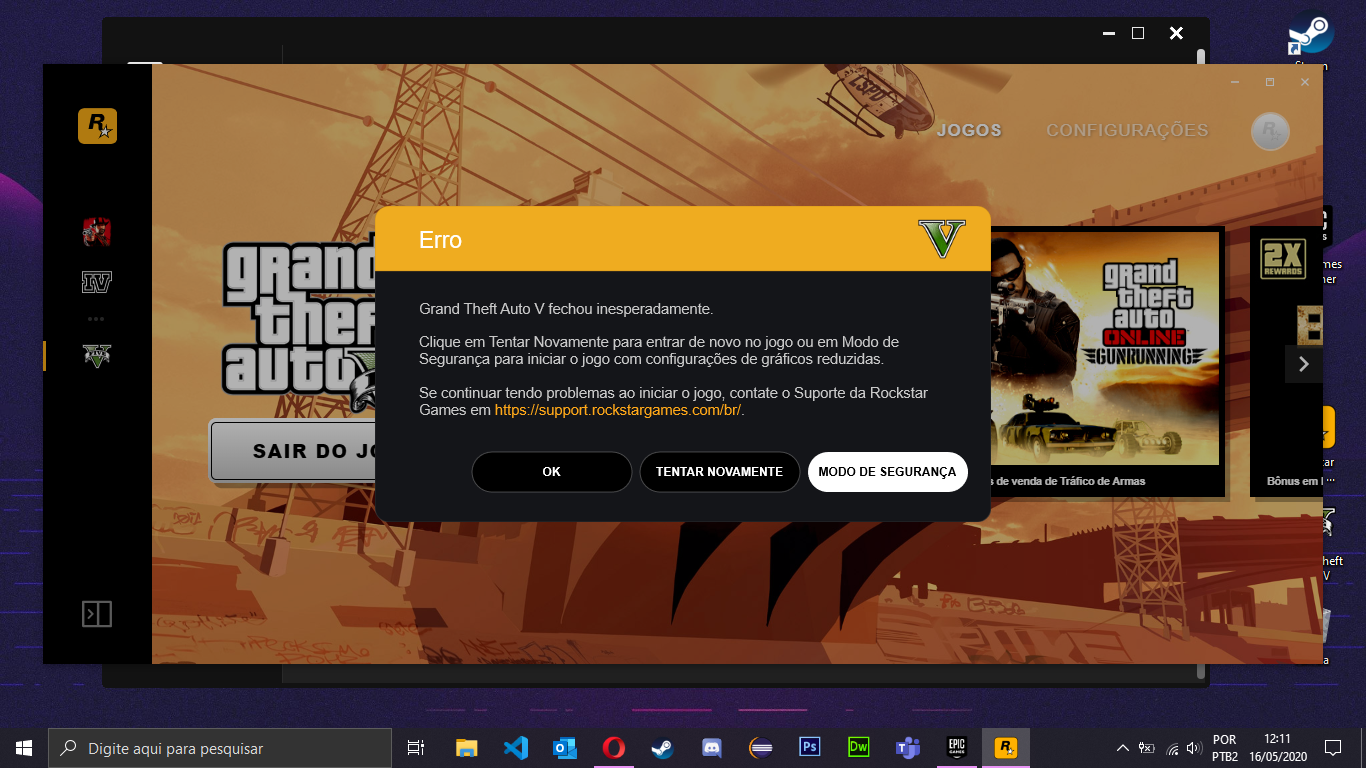Open Opera browser from the taskbar
This screenshot has width=1366, height=768.
[x=613, y=748]
